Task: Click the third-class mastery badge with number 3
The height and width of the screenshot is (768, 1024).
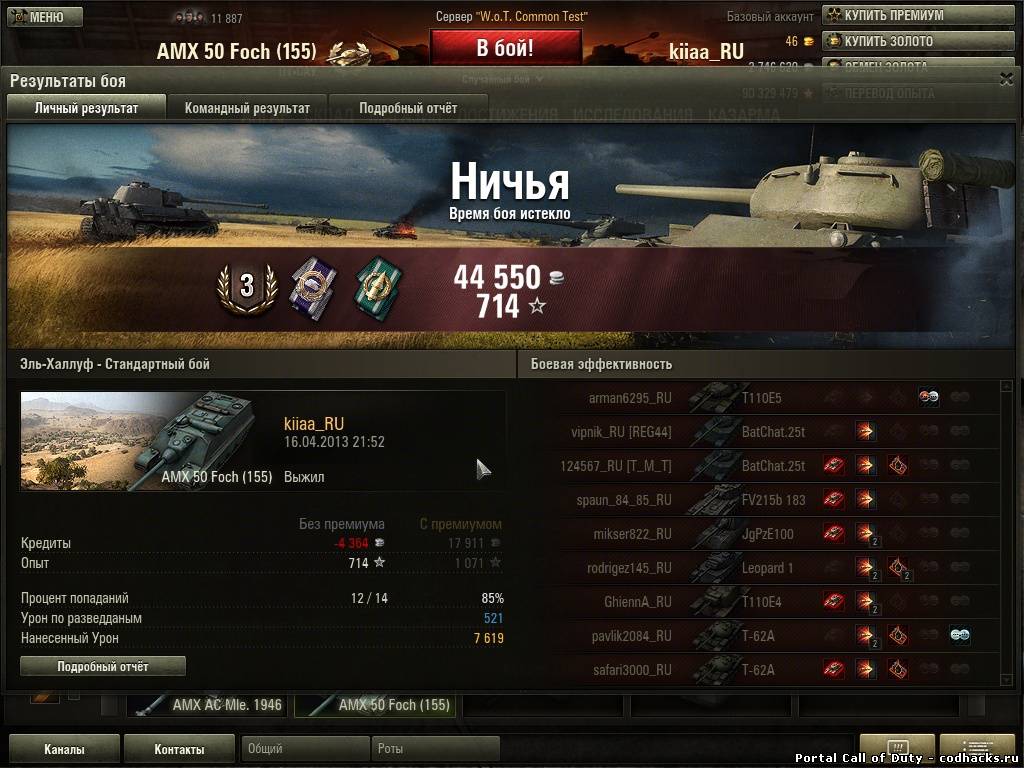Action: click(247, 287)
